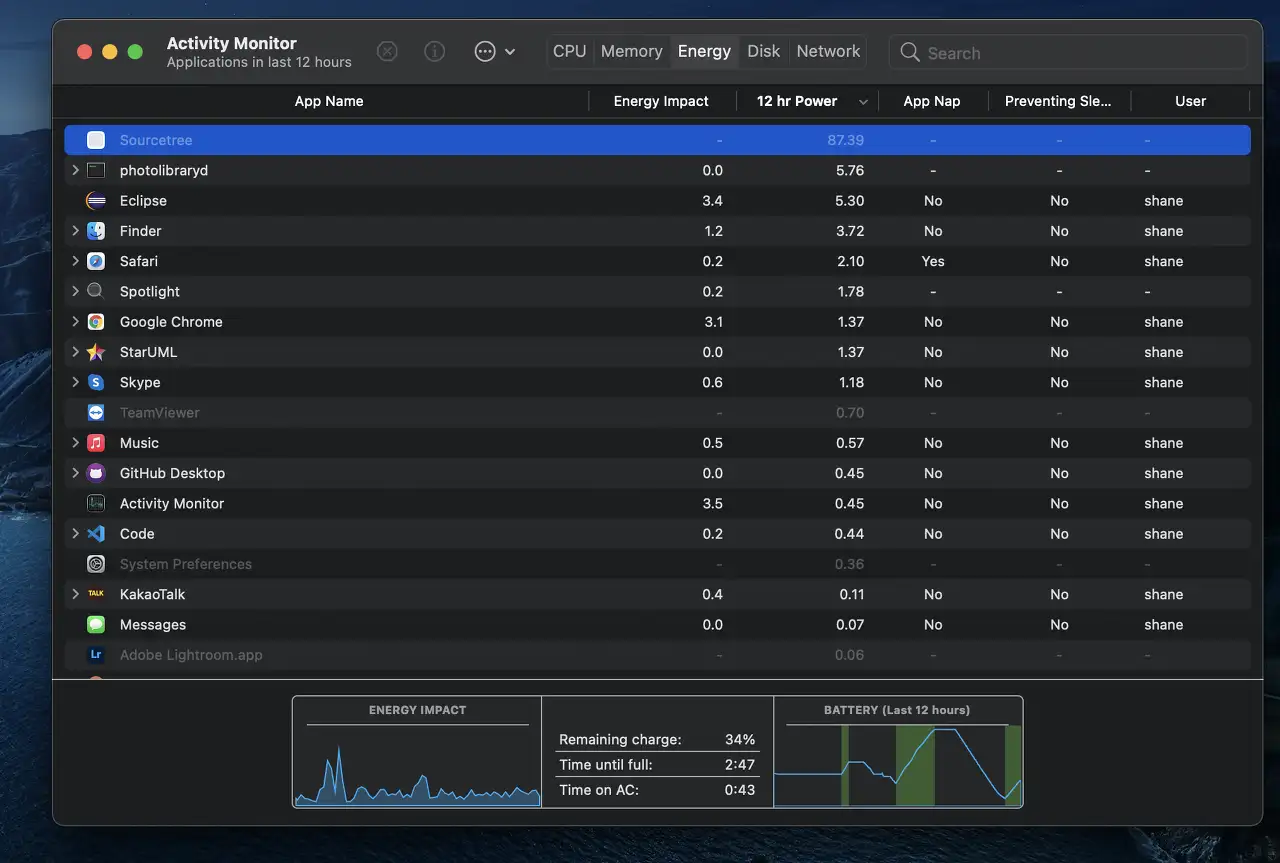Select the Music app icon
Image resolution: width=1280 pixels, height=863 pixels.
[x=96, y=443]
